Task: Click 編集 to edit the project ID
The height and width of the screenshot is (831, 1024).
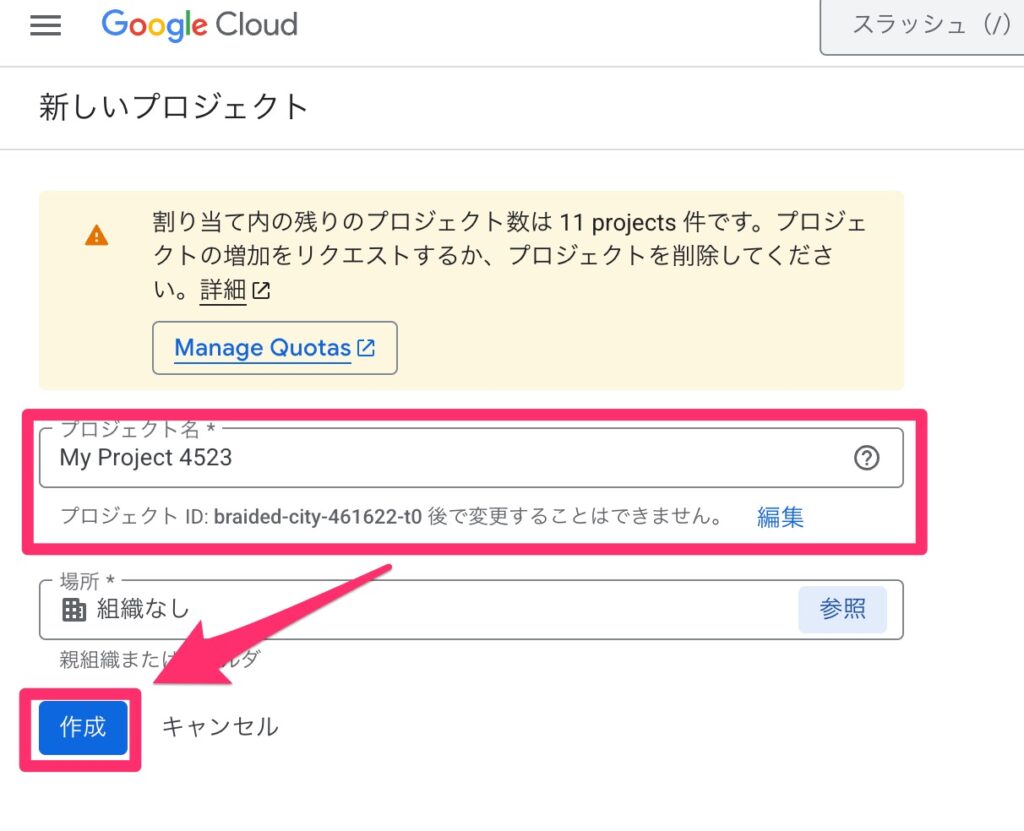Action: click(780, 517)
